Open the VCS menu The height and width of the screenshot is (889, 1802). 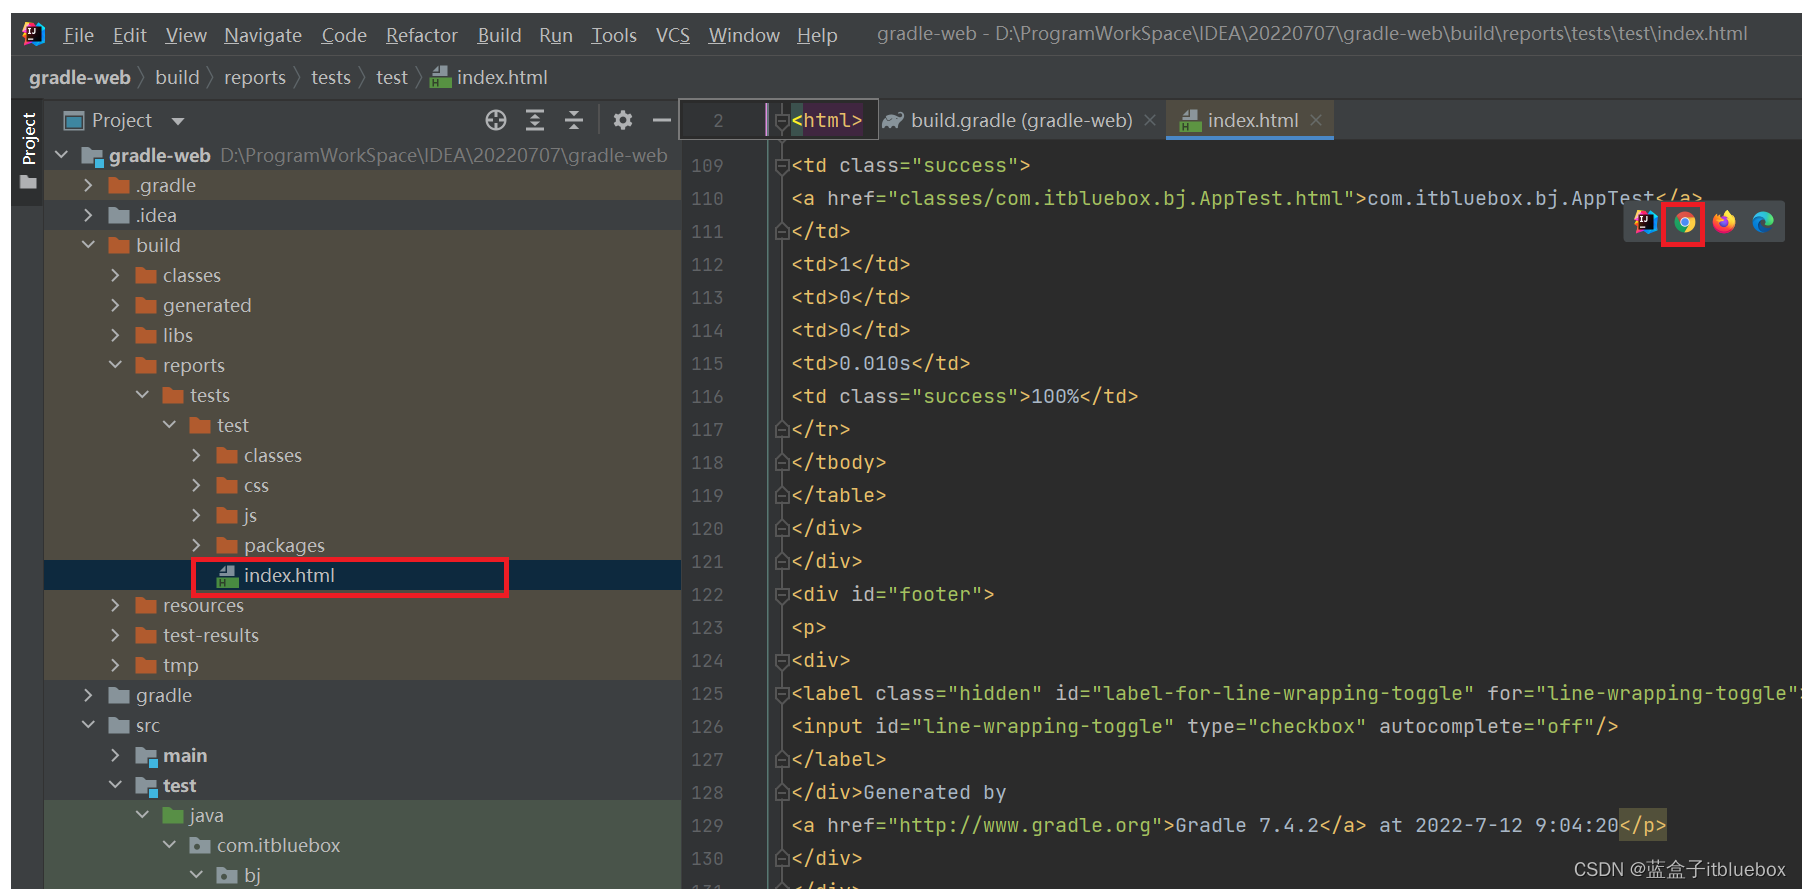(673, 36)
